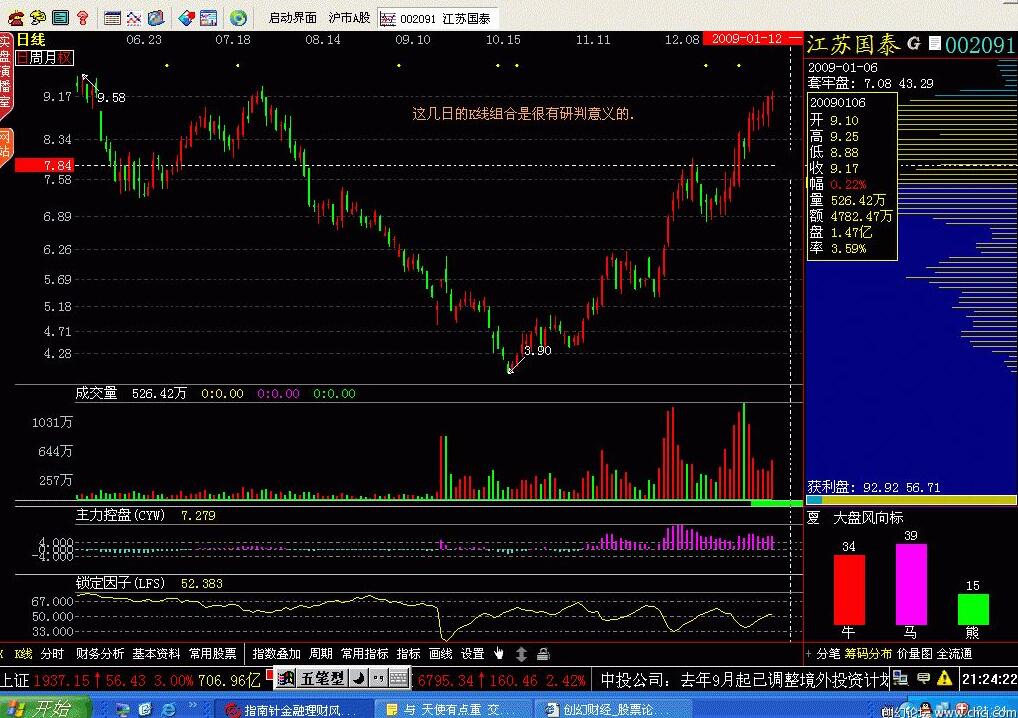Click the yellow dragon toolbar icon
Viewport: 1018px width, 718px height.
click(x=38, y=18)
